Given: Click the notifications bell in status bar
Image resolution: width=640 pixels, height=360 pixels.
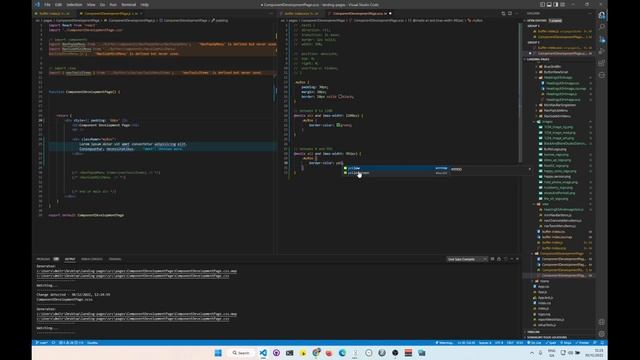Looking at the screenshot, I should click(602, 343).
